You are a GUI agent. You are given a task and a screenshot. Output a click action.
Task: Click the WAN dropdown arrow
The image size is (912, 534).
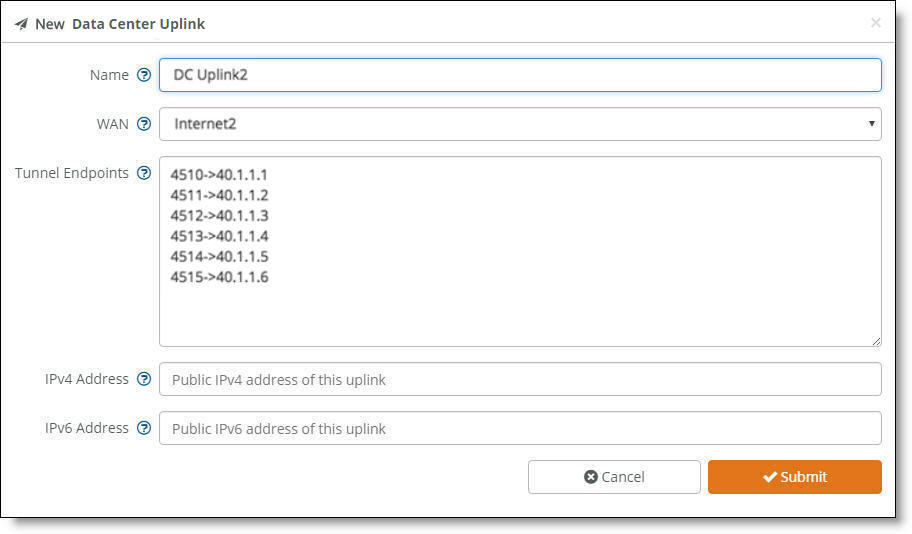click(871, 123)
